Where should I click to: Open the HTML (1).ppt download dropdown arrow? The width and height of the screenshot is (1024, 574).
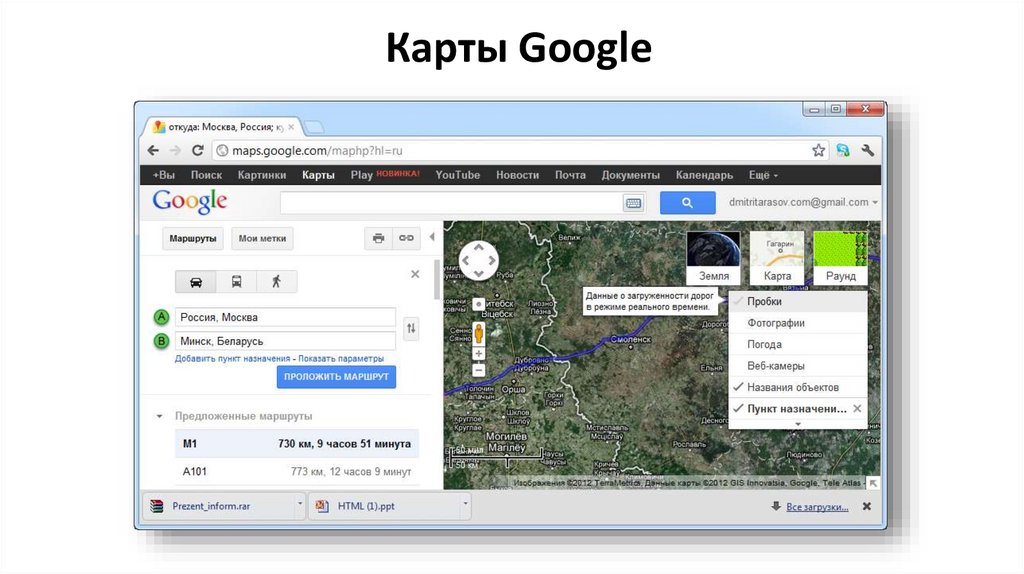point(465,504)
